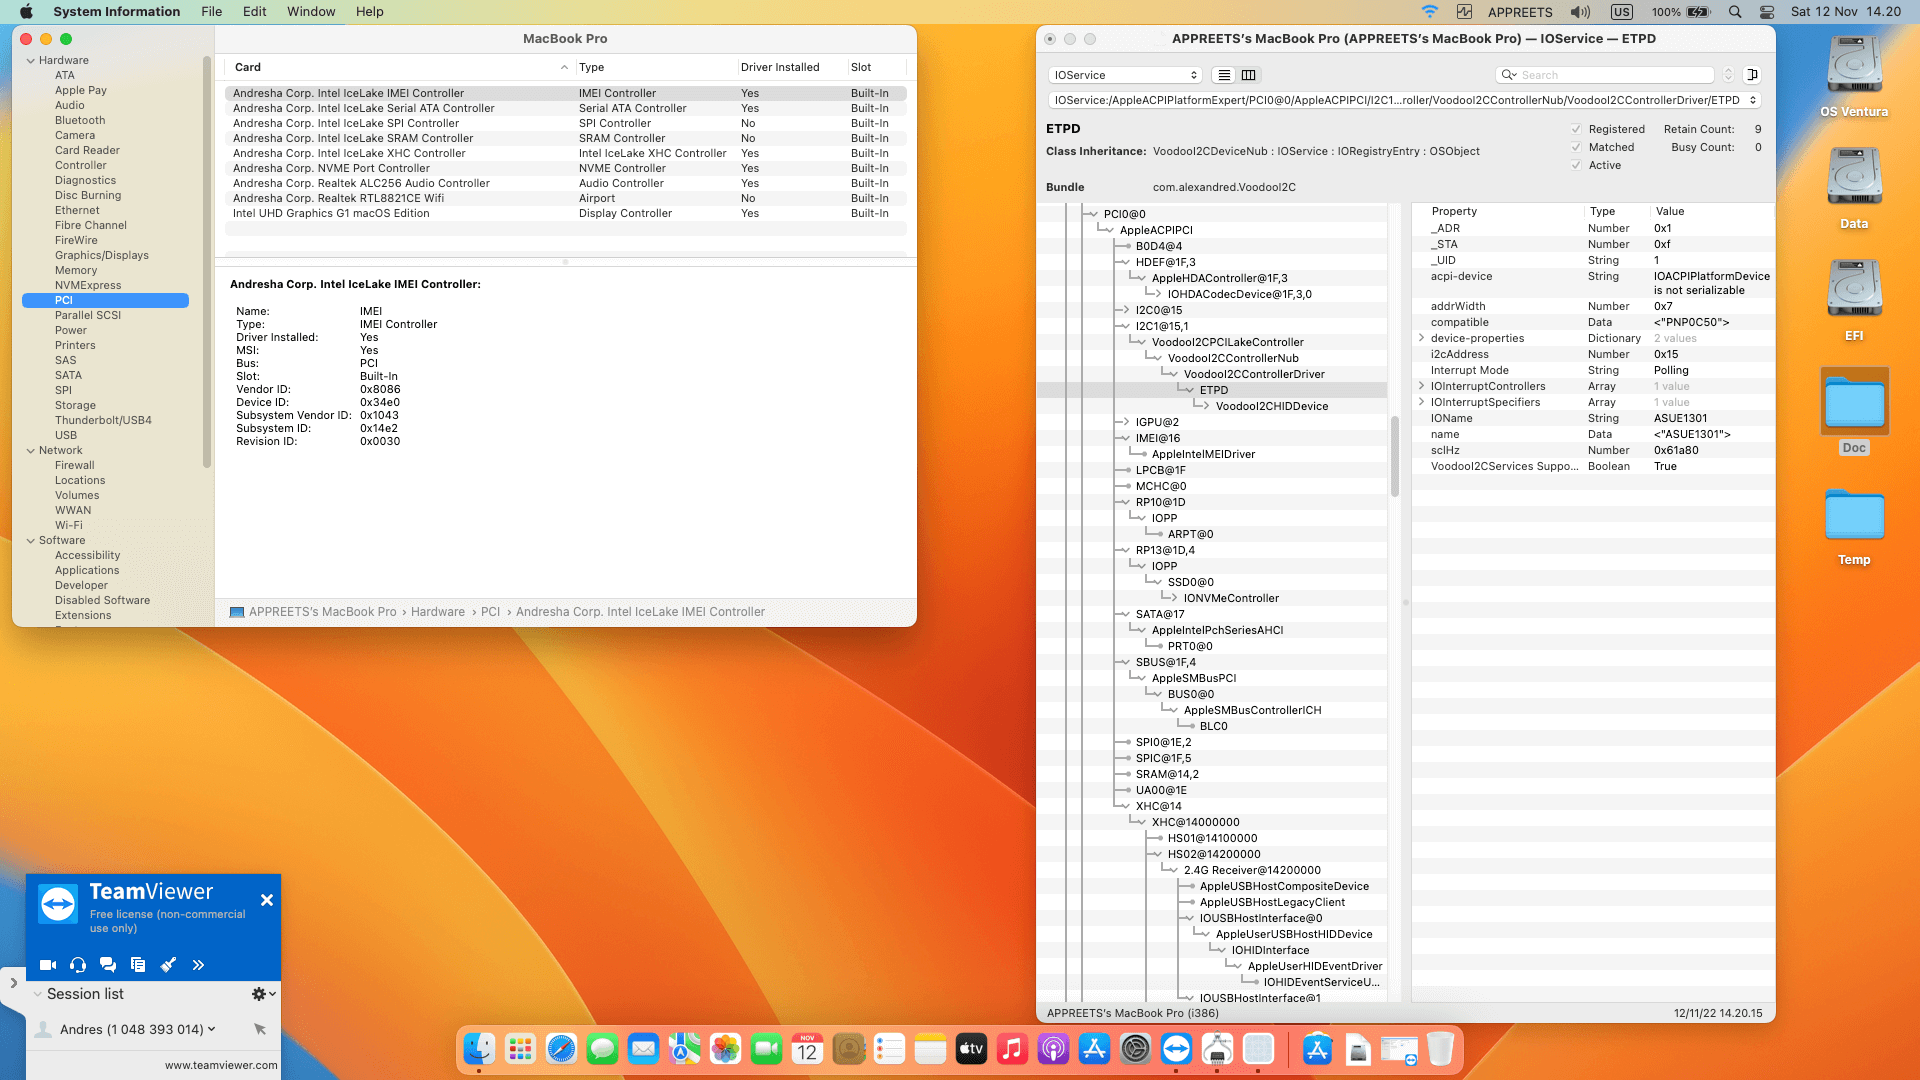
Task: Open the IOService plane dropdown
Action: click(x=1125, y=75)
